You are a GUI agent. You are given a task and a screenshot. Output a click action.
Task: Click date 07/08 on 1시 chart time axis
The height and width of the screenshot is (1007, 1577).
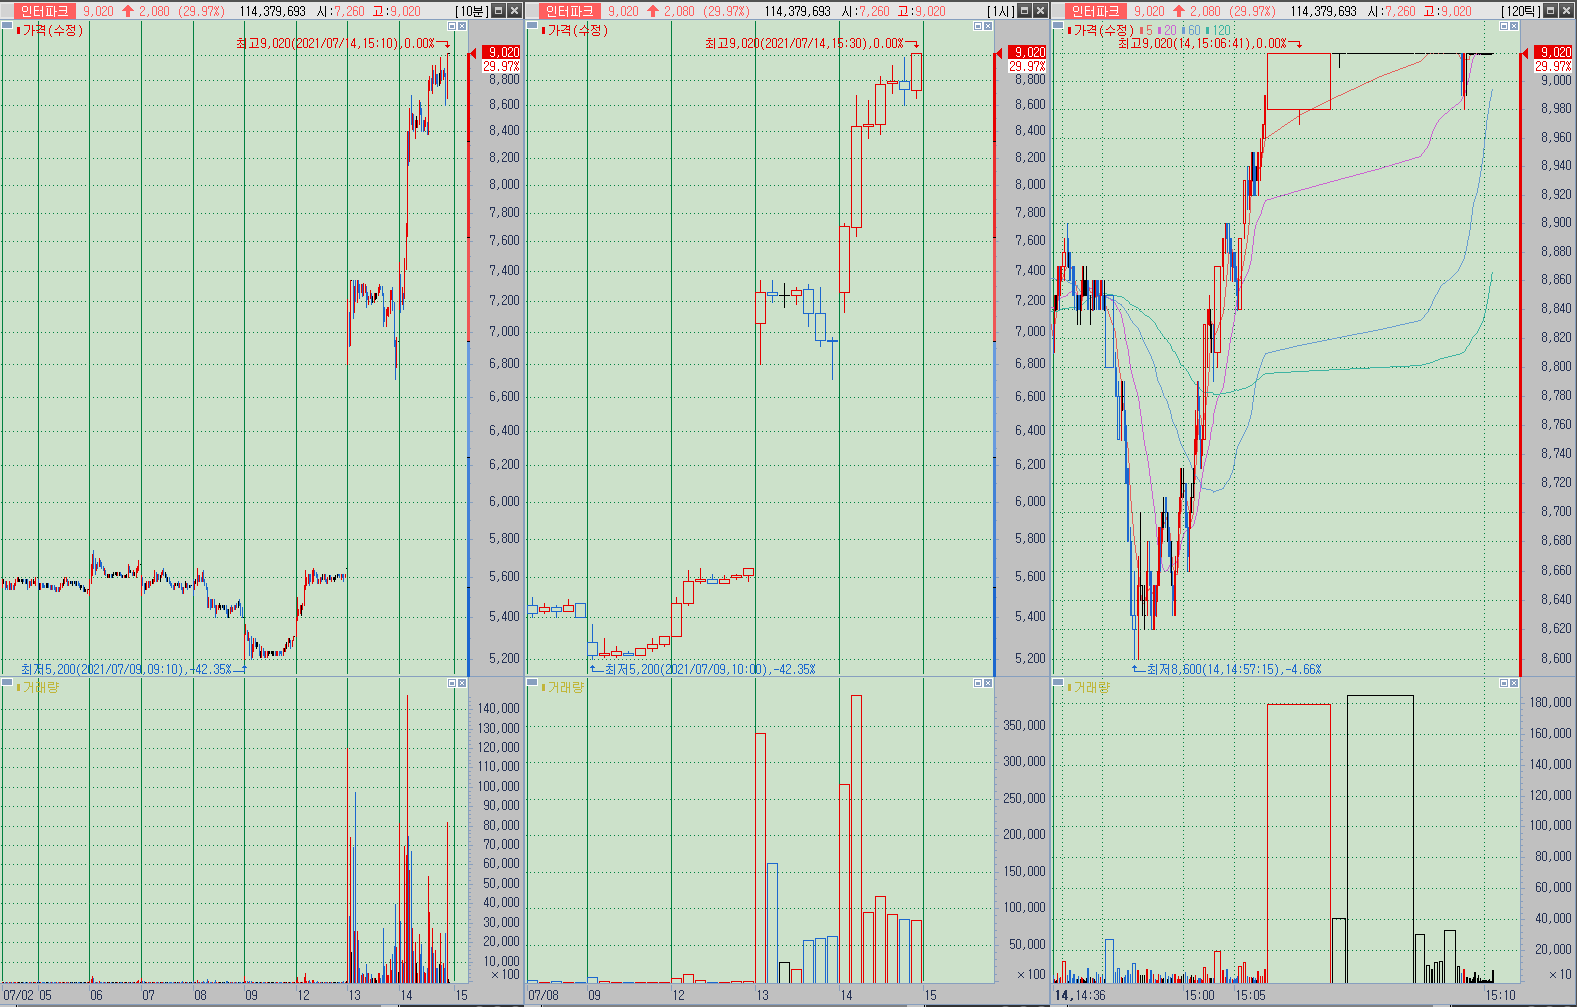[543, 995]
